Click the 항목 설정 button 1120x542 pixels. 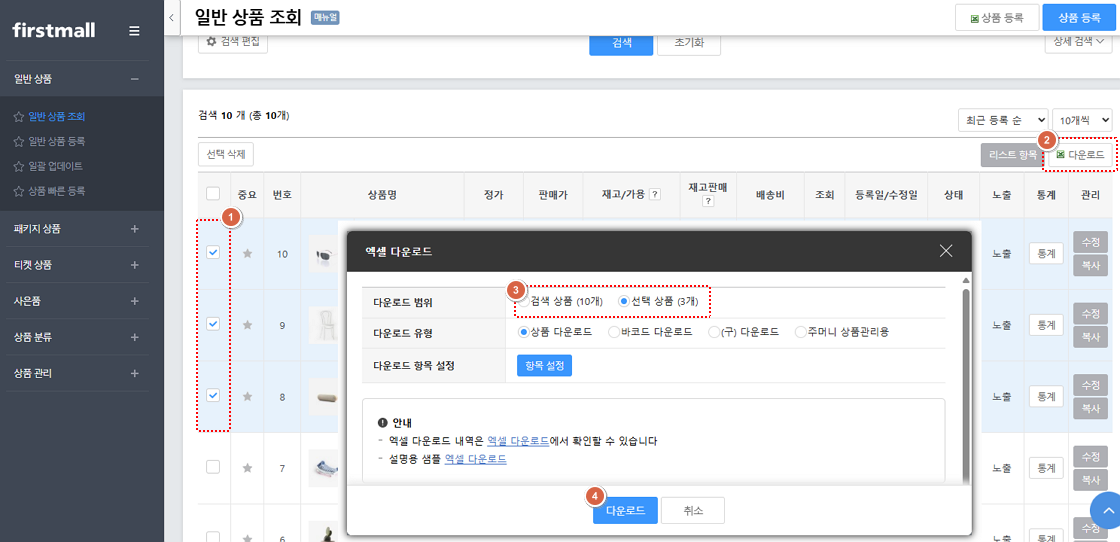point(544,366)
